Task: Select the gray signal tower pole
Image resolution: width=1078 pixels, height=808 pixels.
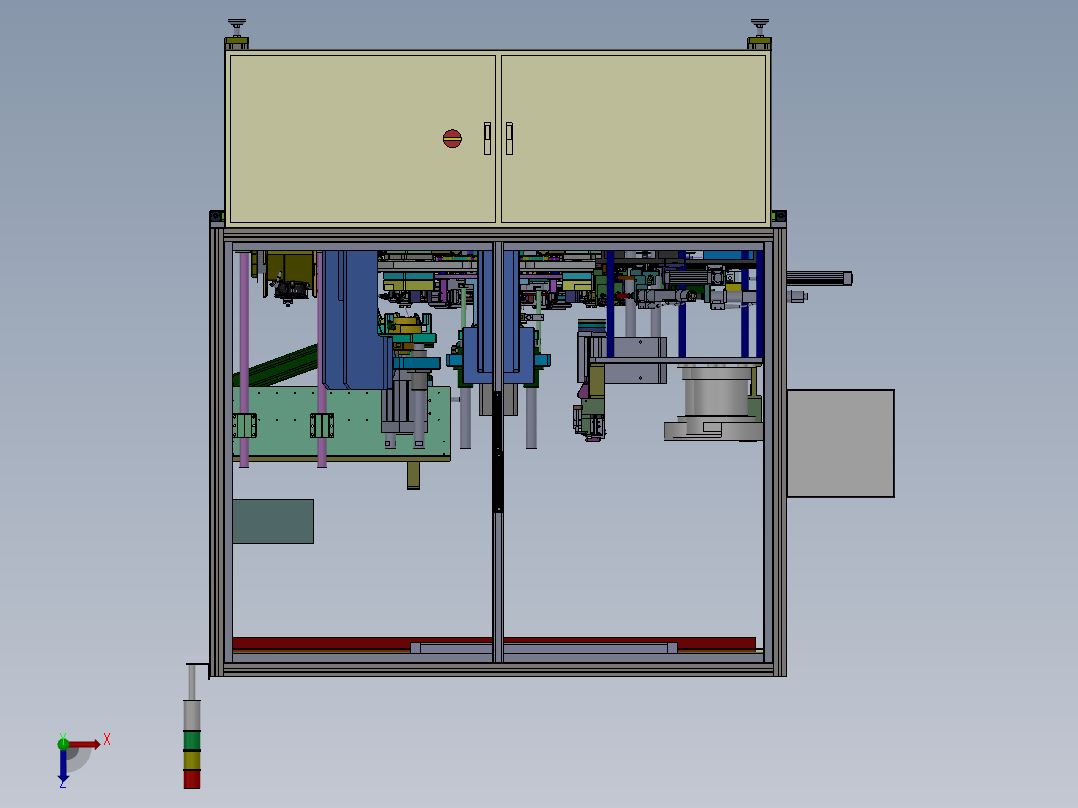Action: coord(192,682)
